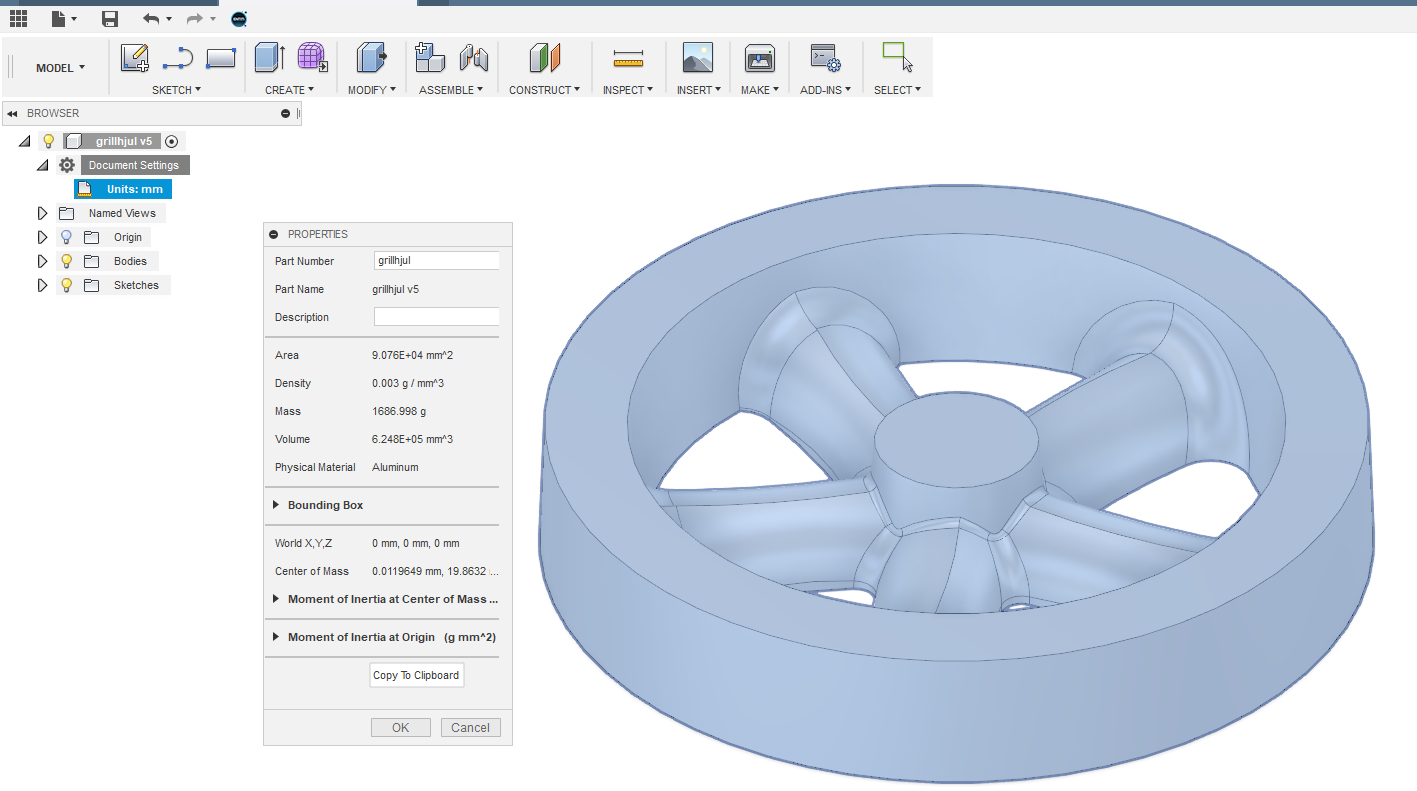
Task: Open the CONSTRUCT menu
Action: pyautogui.click(x=544, y=90)
